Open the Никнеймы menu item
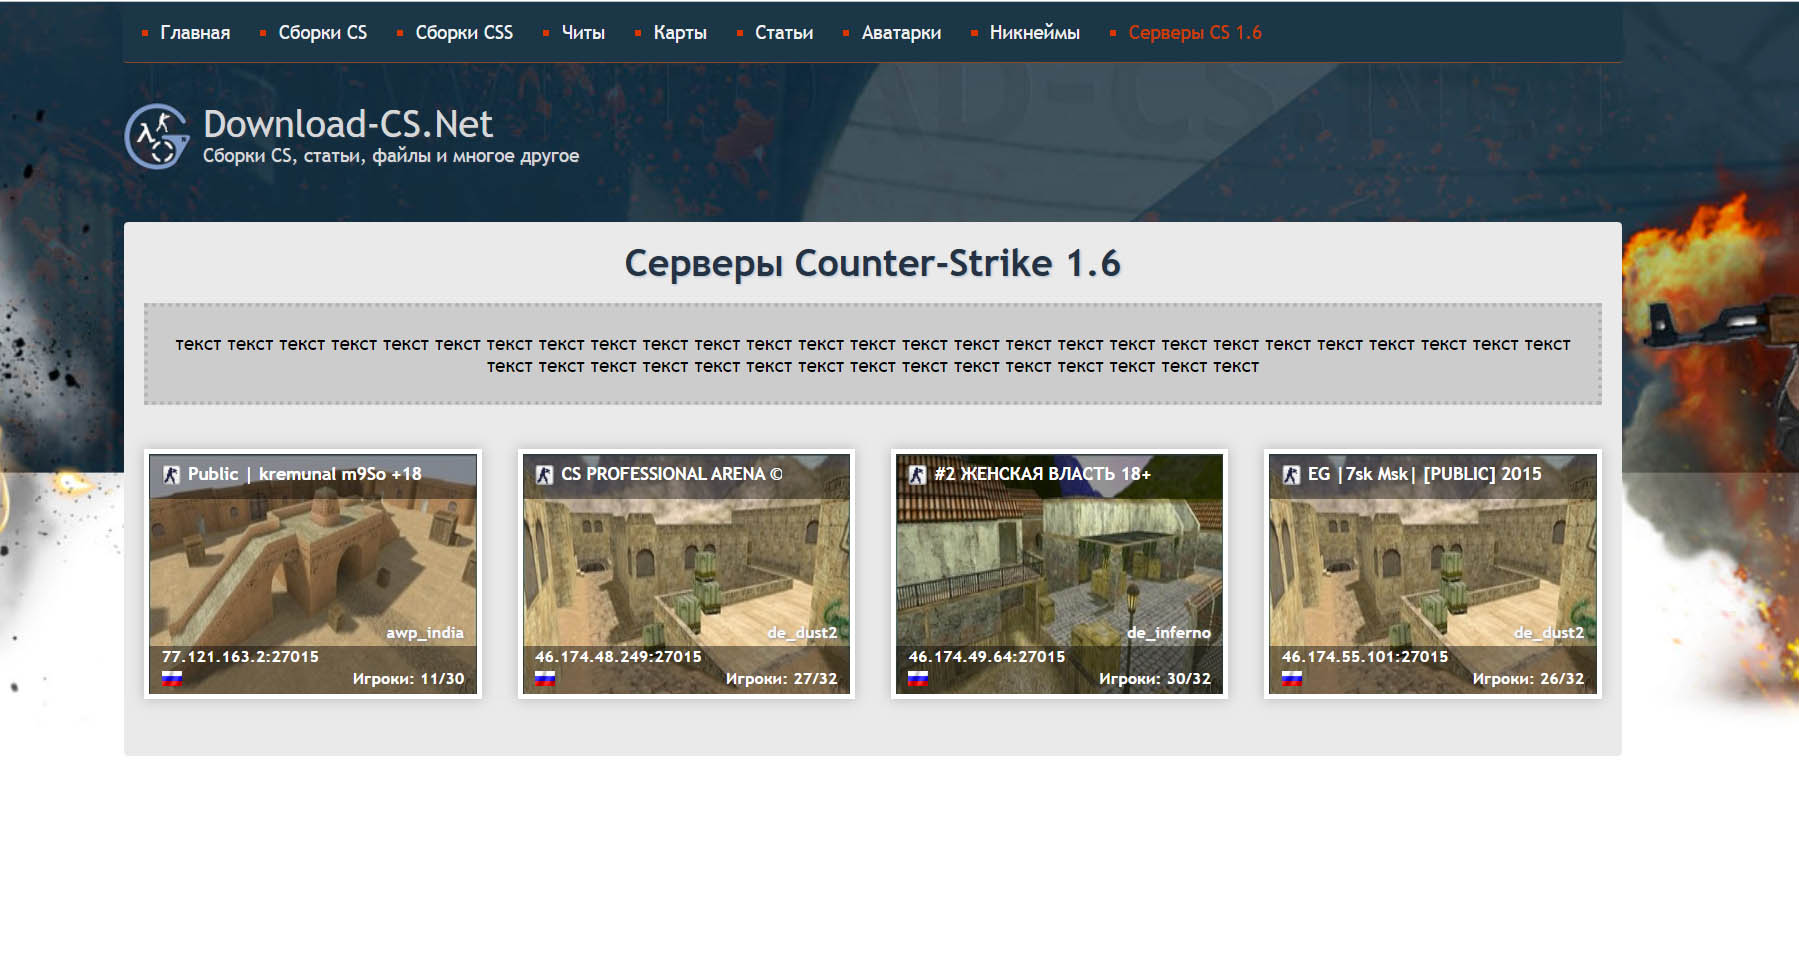Image resolution: width=1799 pixels, height=970 pixels. coord(1035,33)
